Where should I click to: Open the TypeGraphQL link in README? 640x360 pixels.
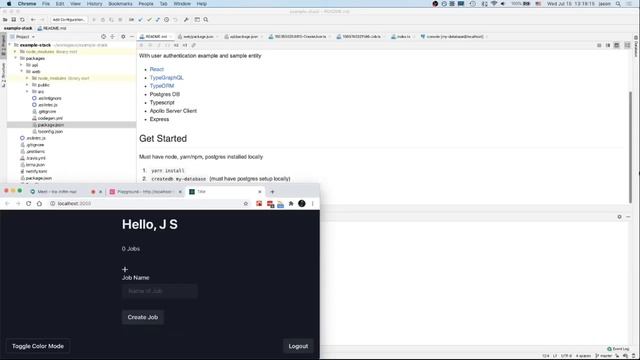coord(167,78)
